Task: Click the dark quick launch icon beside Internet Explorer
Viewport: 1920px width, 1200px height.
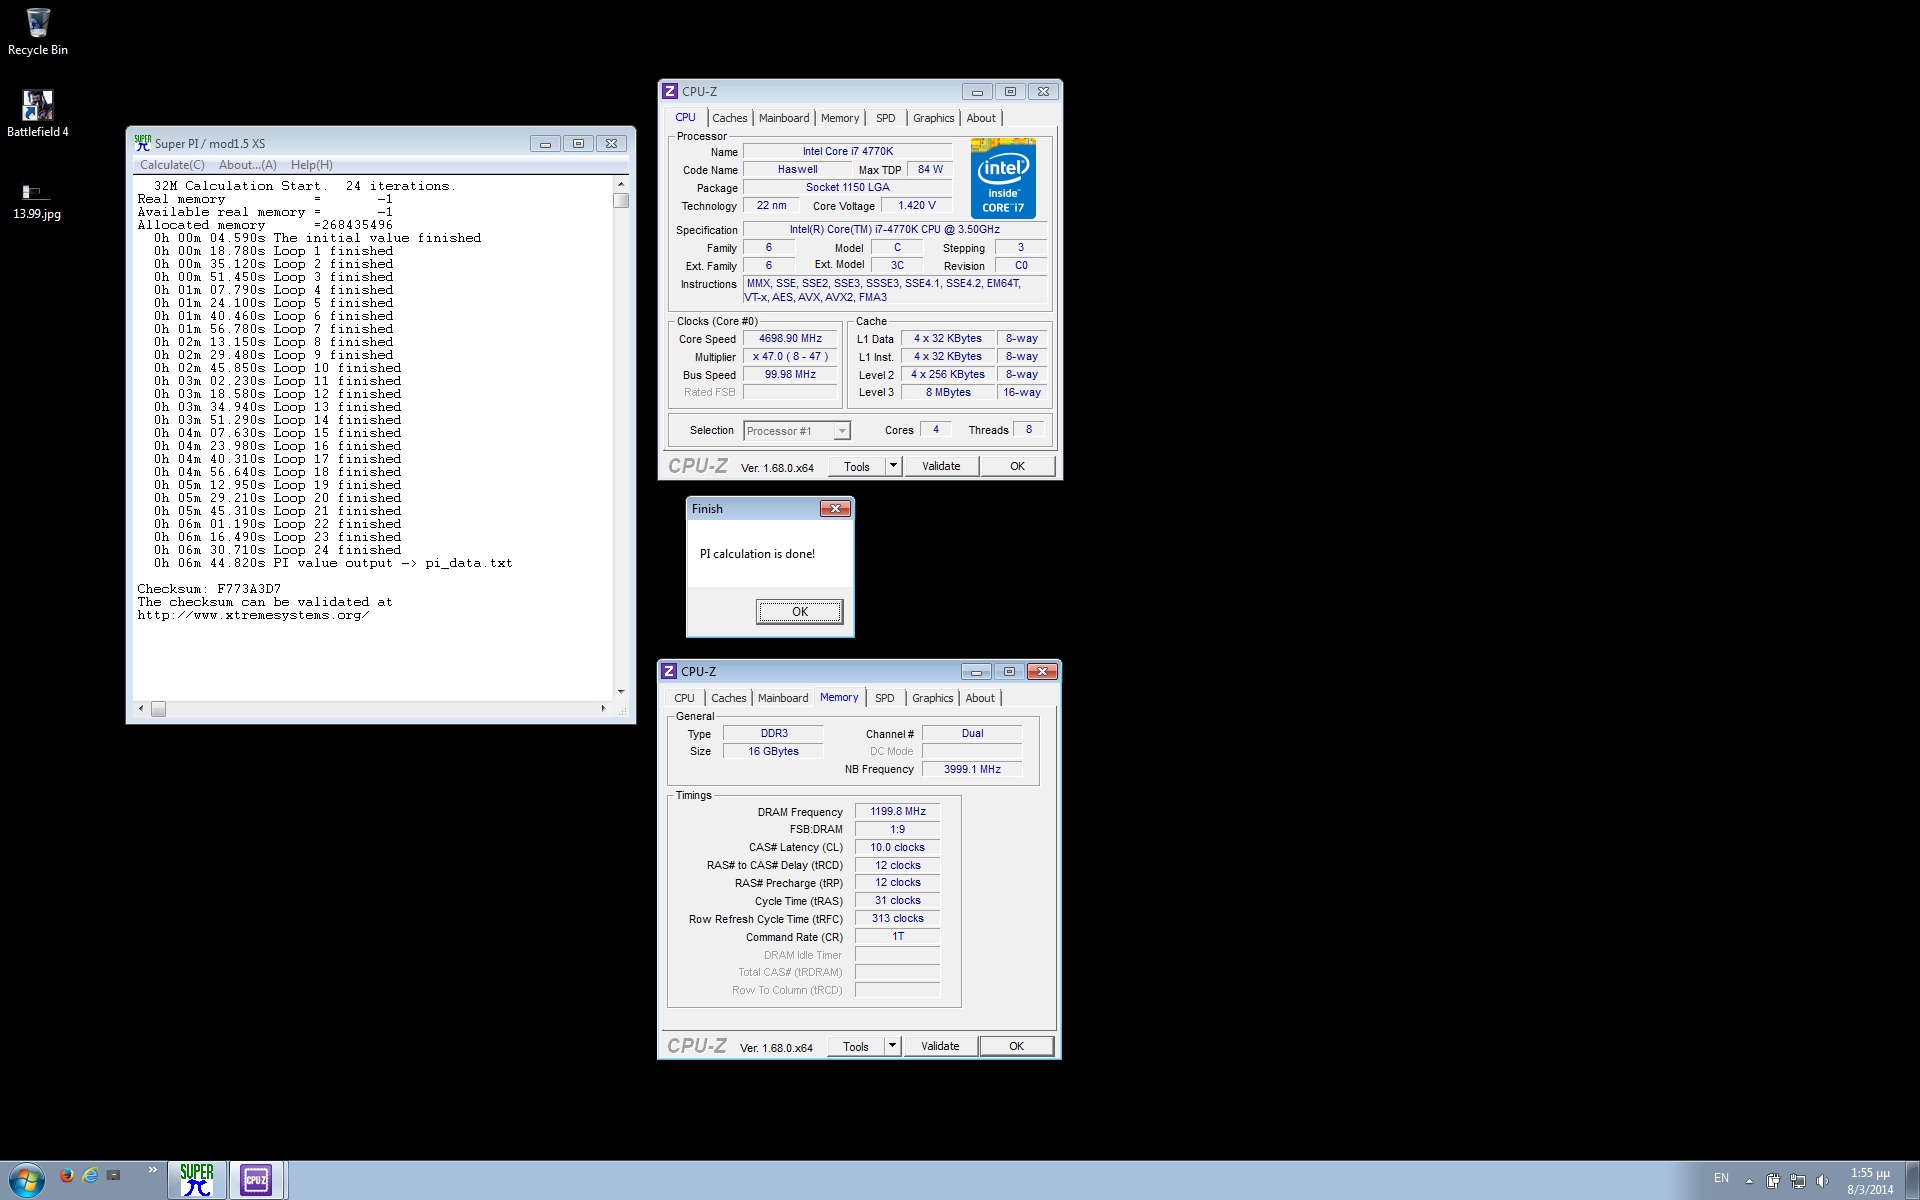Action: tap(114, 1175)
